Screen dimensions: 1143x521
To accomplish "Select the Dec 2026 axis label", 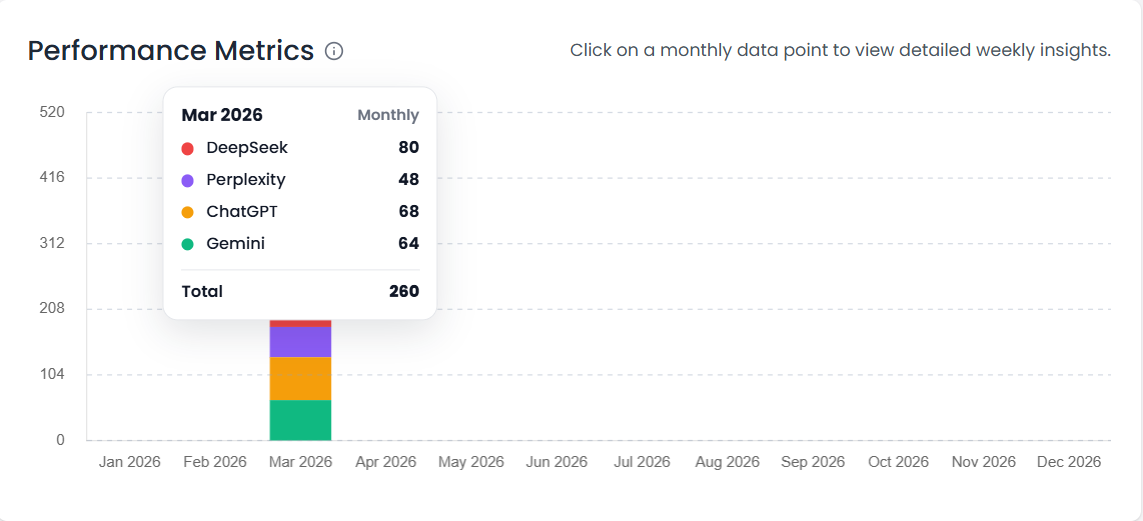I will pos(1069,462).
